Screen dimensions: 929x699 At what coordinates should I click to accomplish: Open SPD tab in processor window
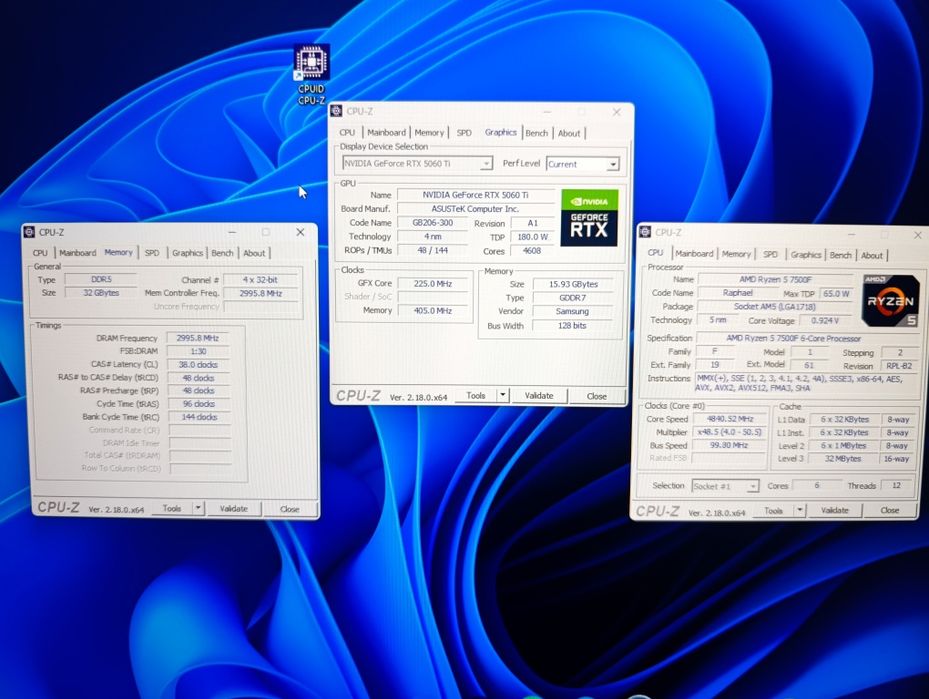coord(770,254)
